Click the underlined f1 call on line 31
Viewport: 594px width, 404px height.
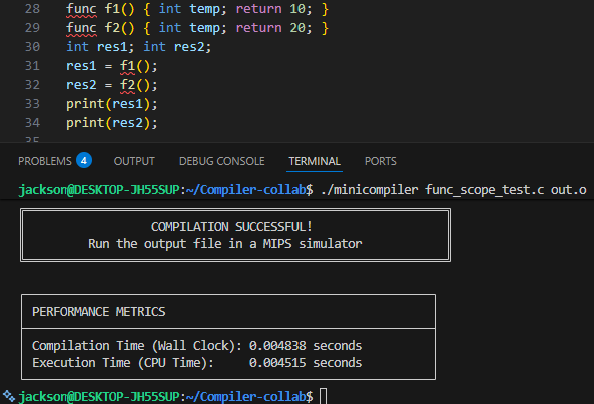(127, 66)
